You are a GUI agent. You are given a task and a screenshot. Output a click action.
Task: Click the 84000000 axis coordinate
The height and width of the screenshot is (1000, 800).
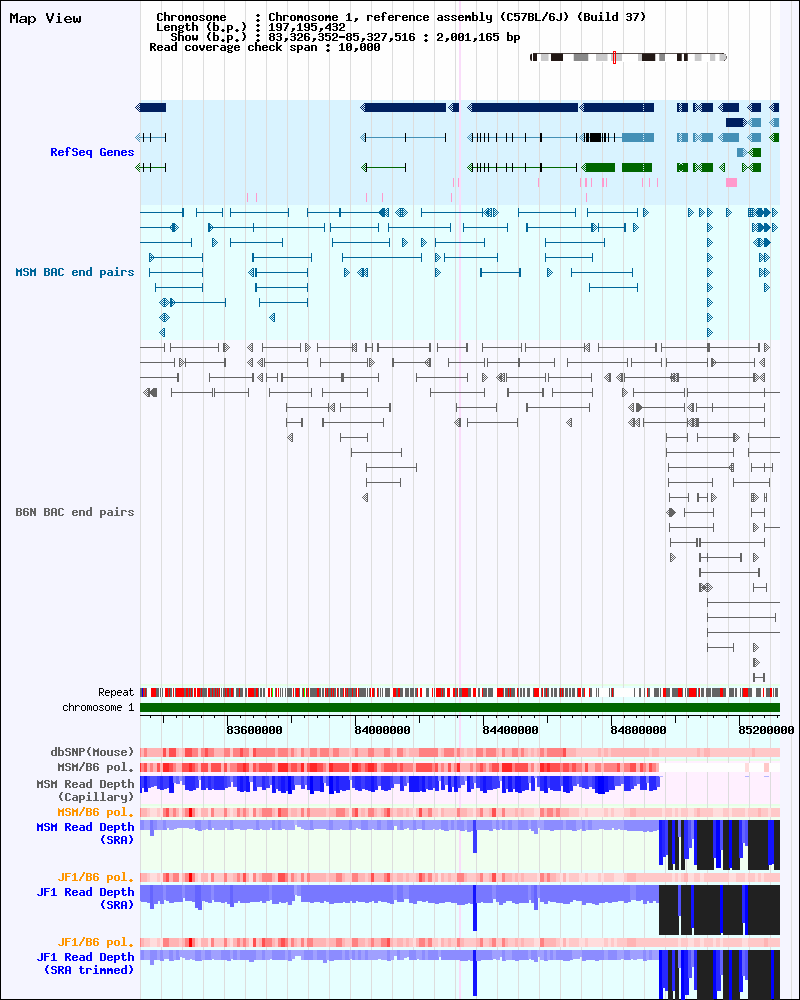click(382, 730)
